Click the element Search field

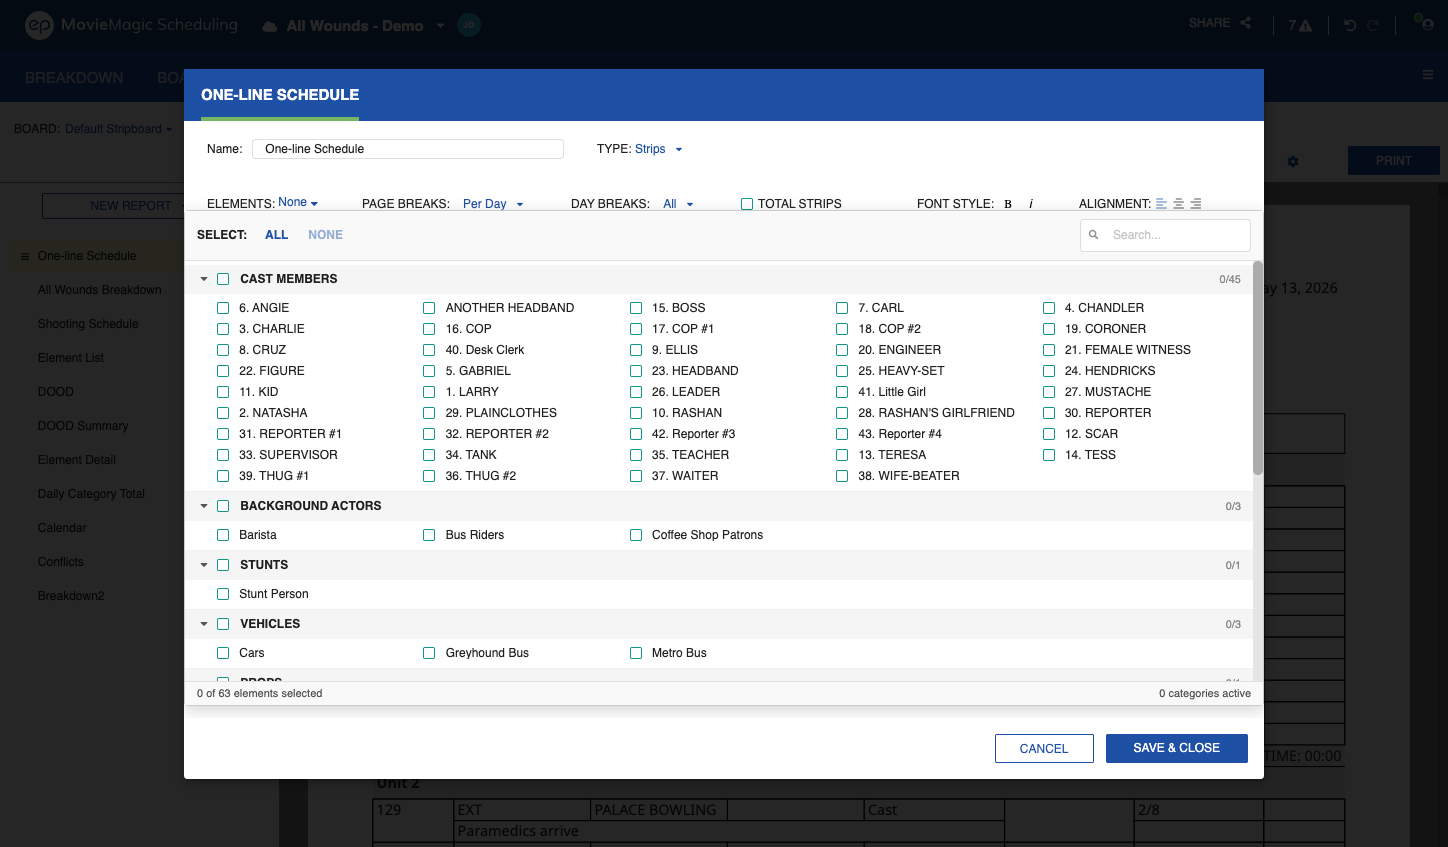click(x=1165, y=235)
